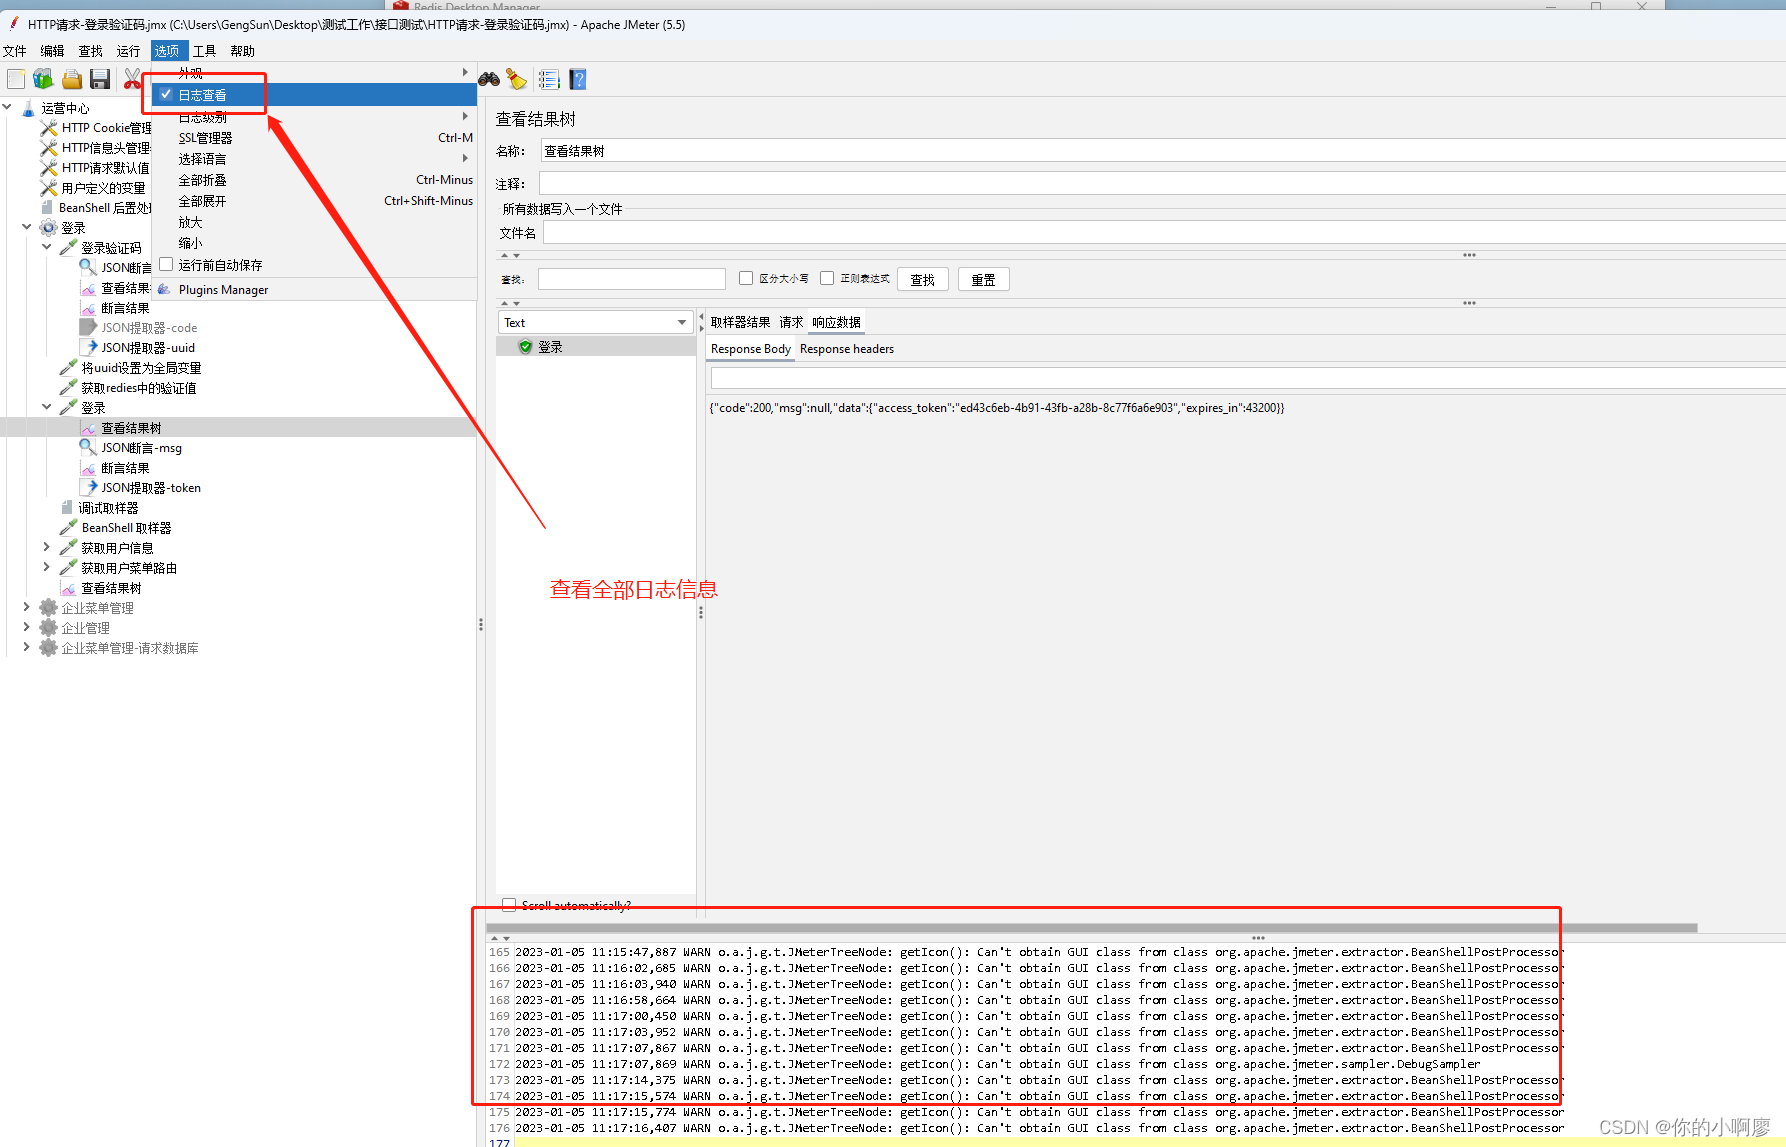Click the 查找 search text field

click(632, 279)
